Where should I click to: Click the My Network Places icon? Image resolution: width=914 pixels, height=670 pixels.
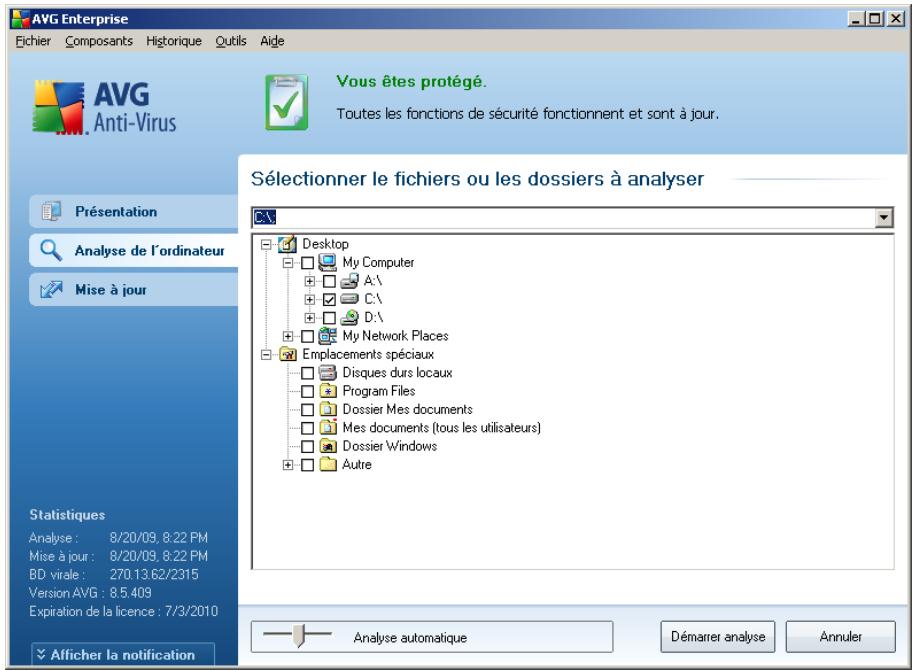pos(328,336)
